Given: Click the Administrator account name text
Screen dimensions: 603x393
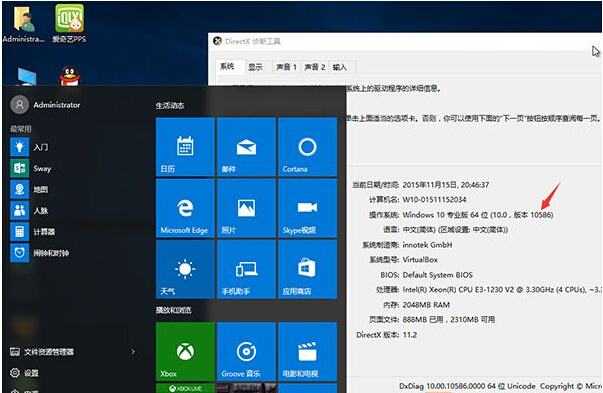Looking at the screenshot, I should click(x=57, y=105).
